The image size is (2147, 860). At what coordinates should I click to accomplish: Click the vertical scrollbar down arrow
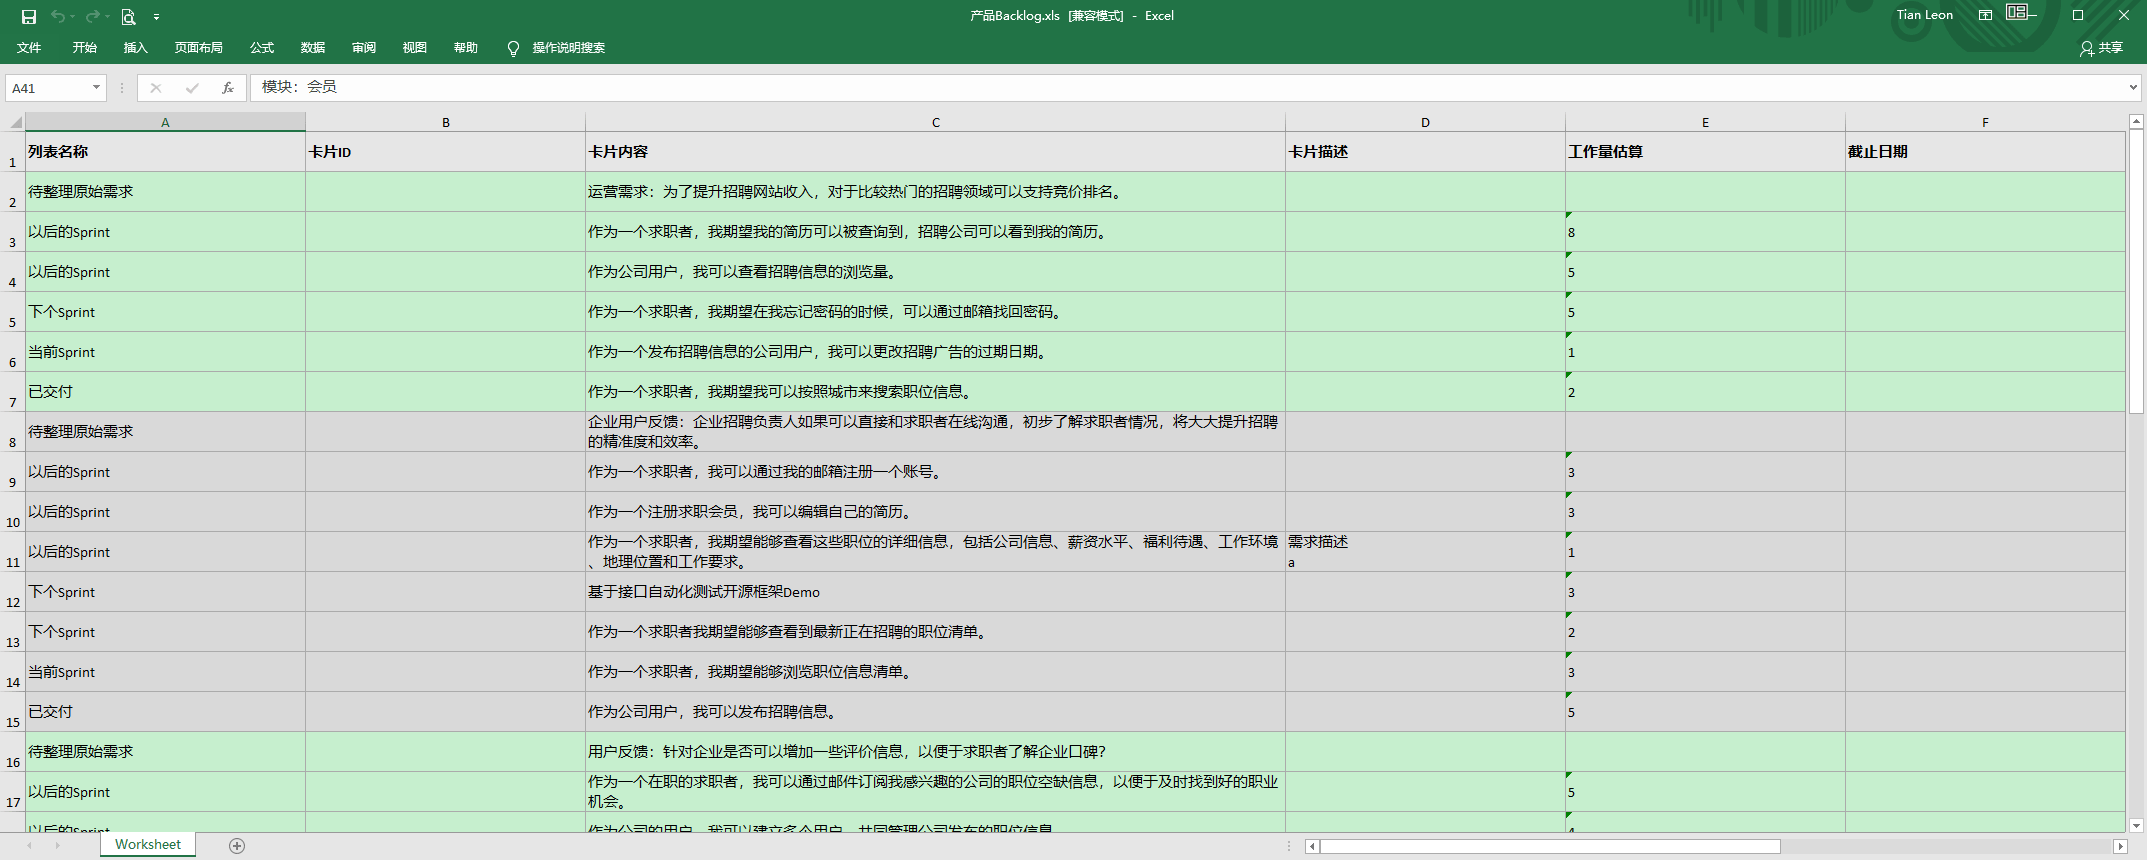(x=2136, y=825)
